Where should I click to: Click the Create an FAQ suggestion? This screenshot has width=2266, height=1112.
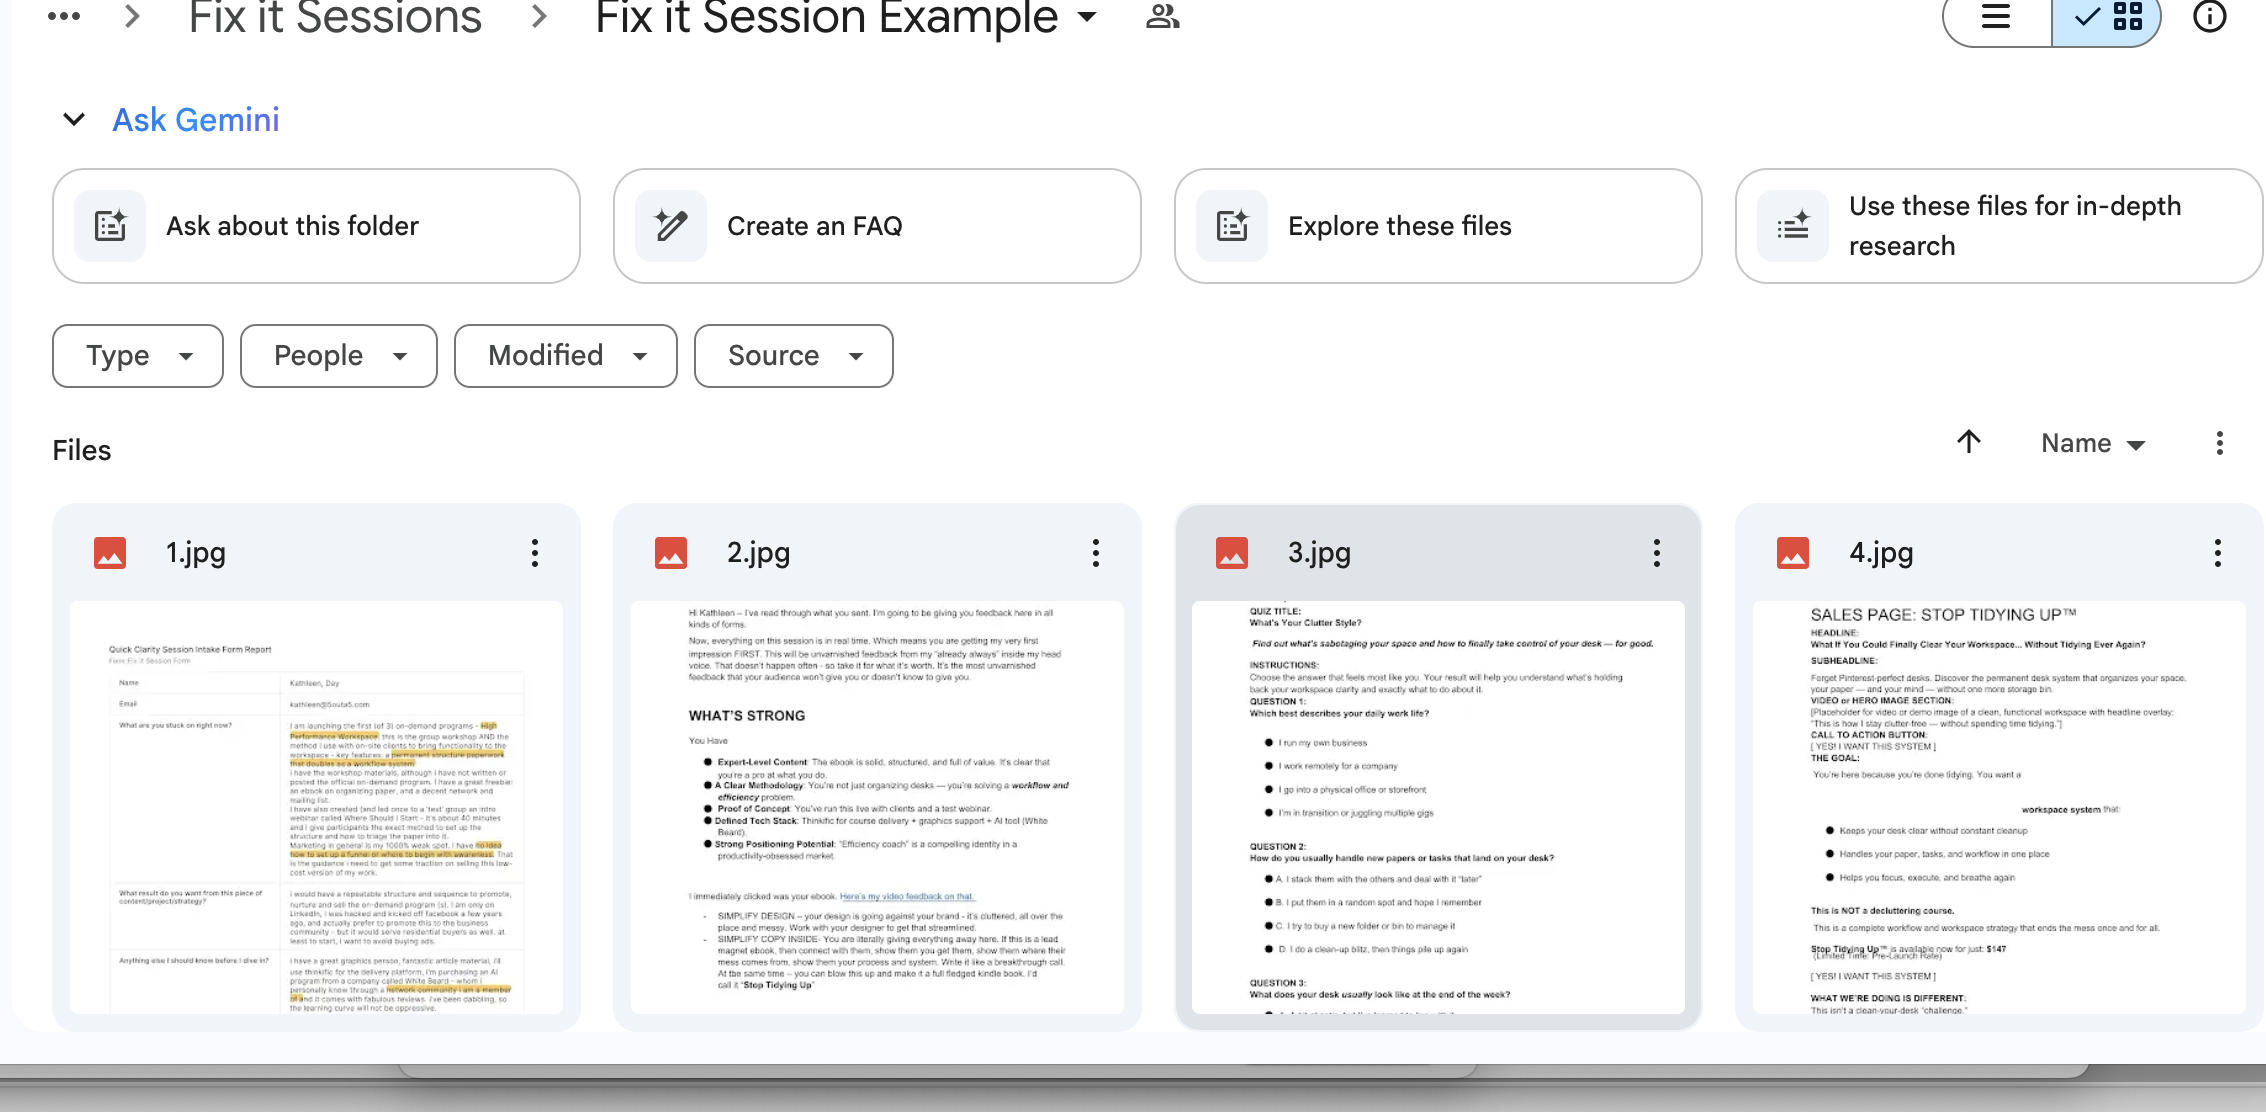coord(877,226)
